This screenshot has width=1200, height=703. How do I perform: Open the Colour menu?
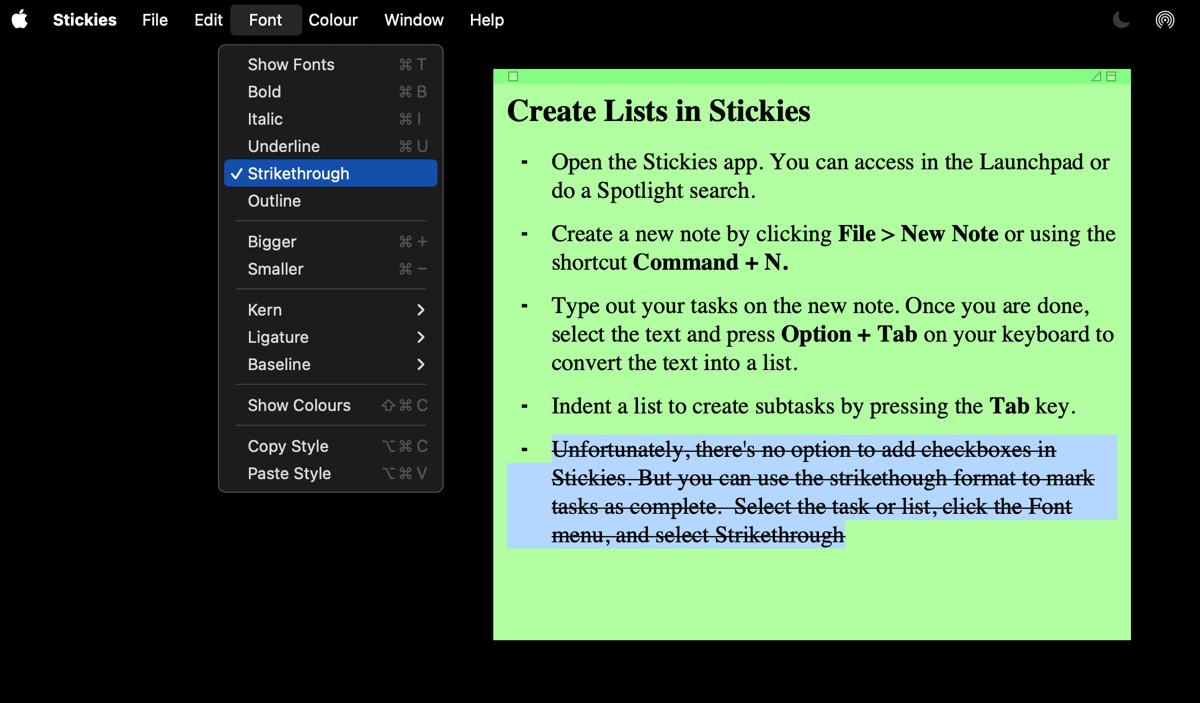tap(333, 19)
